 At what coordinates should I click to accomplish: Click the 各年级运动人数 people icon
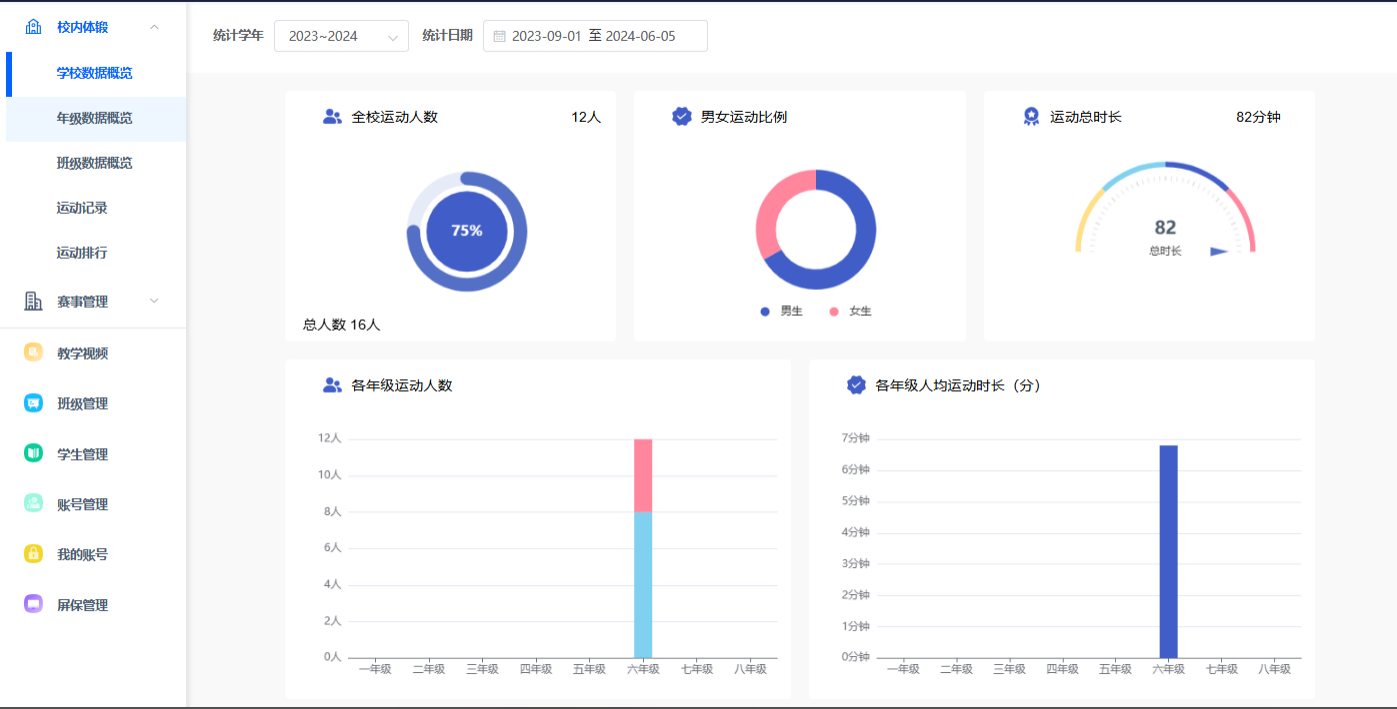pyautogui.click(x=332, y=385)
